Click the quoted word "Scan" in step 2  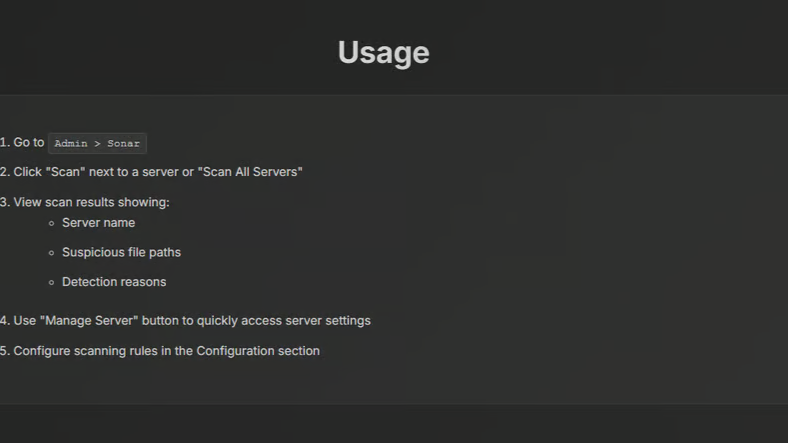point(65,172)
